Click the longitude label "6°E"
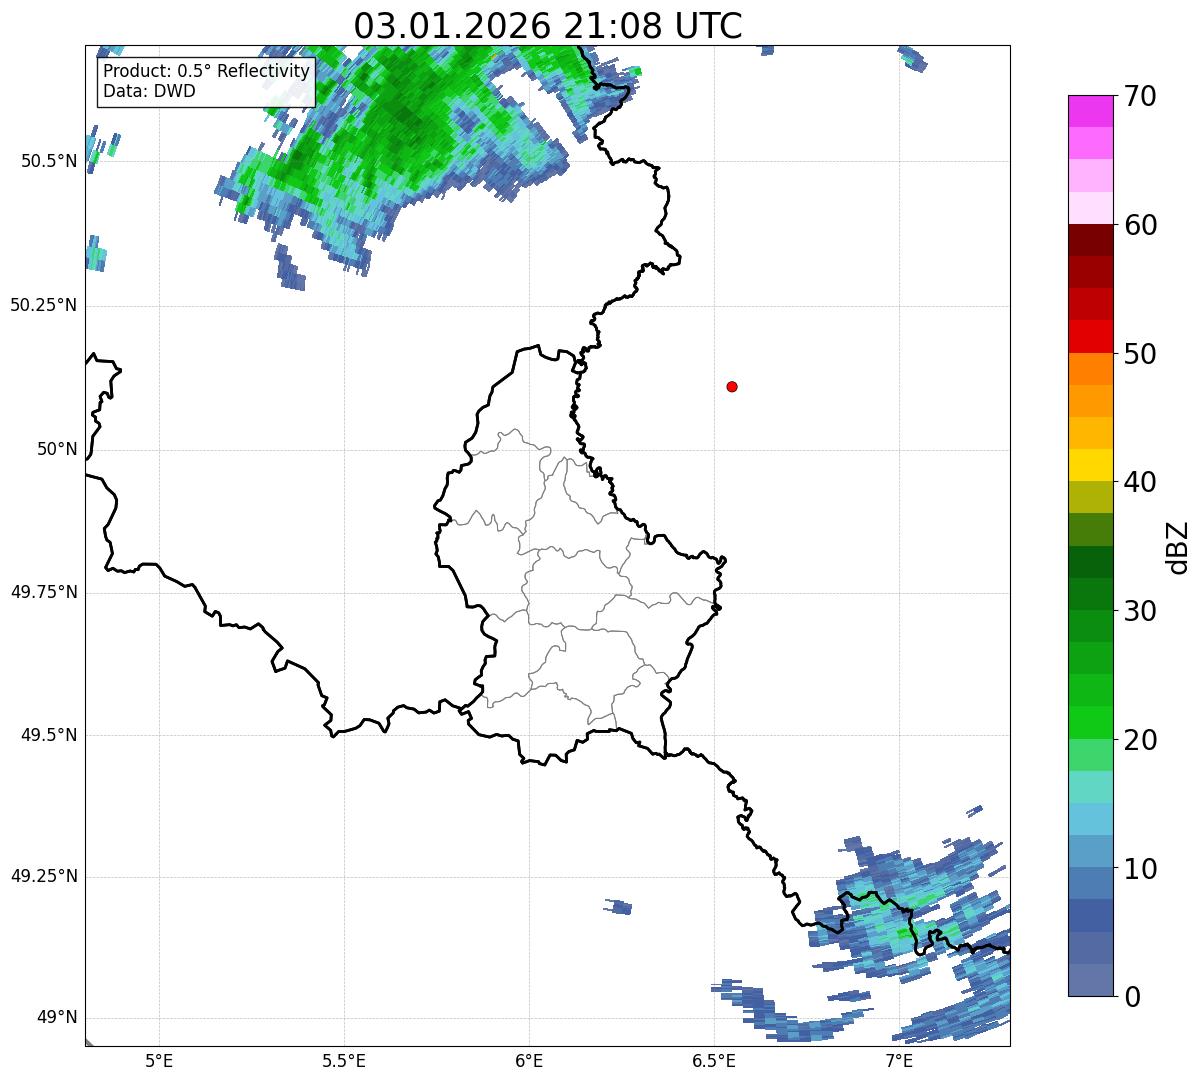The image size is (1202, 1081). coord(529,1060)
